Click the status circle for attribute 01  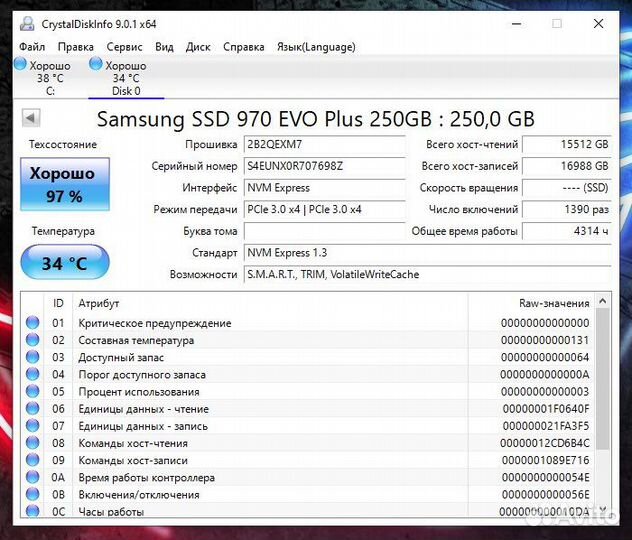(x=33, y=322)
